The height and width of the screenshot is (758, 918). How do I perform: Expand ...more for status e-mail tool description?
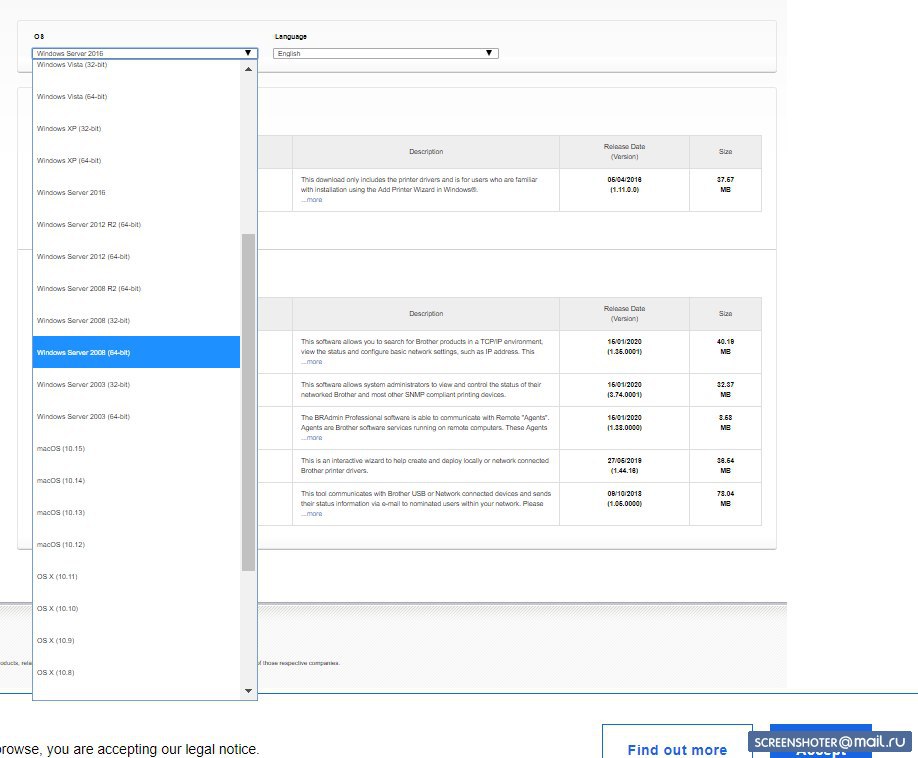(311, 514)
